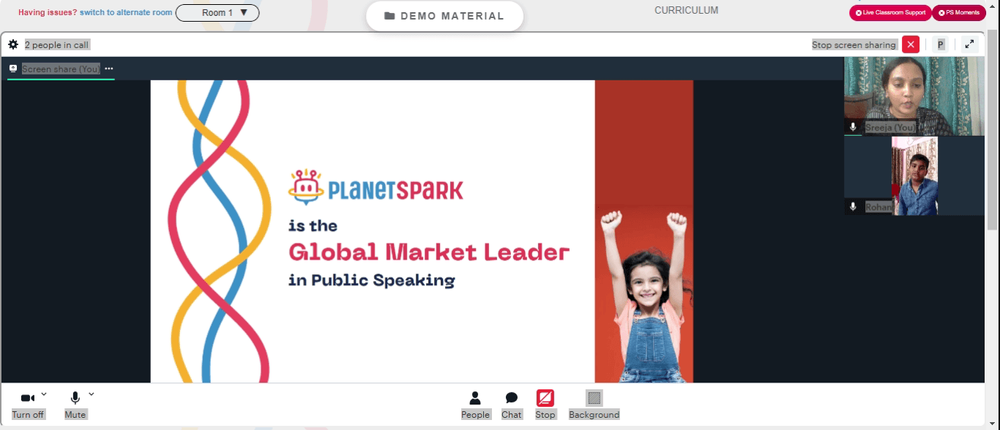Click in Public Speaking text on slide
The width and height of the screenshot is (1000, 430).
pyautogui.click(x=371, y=280)
